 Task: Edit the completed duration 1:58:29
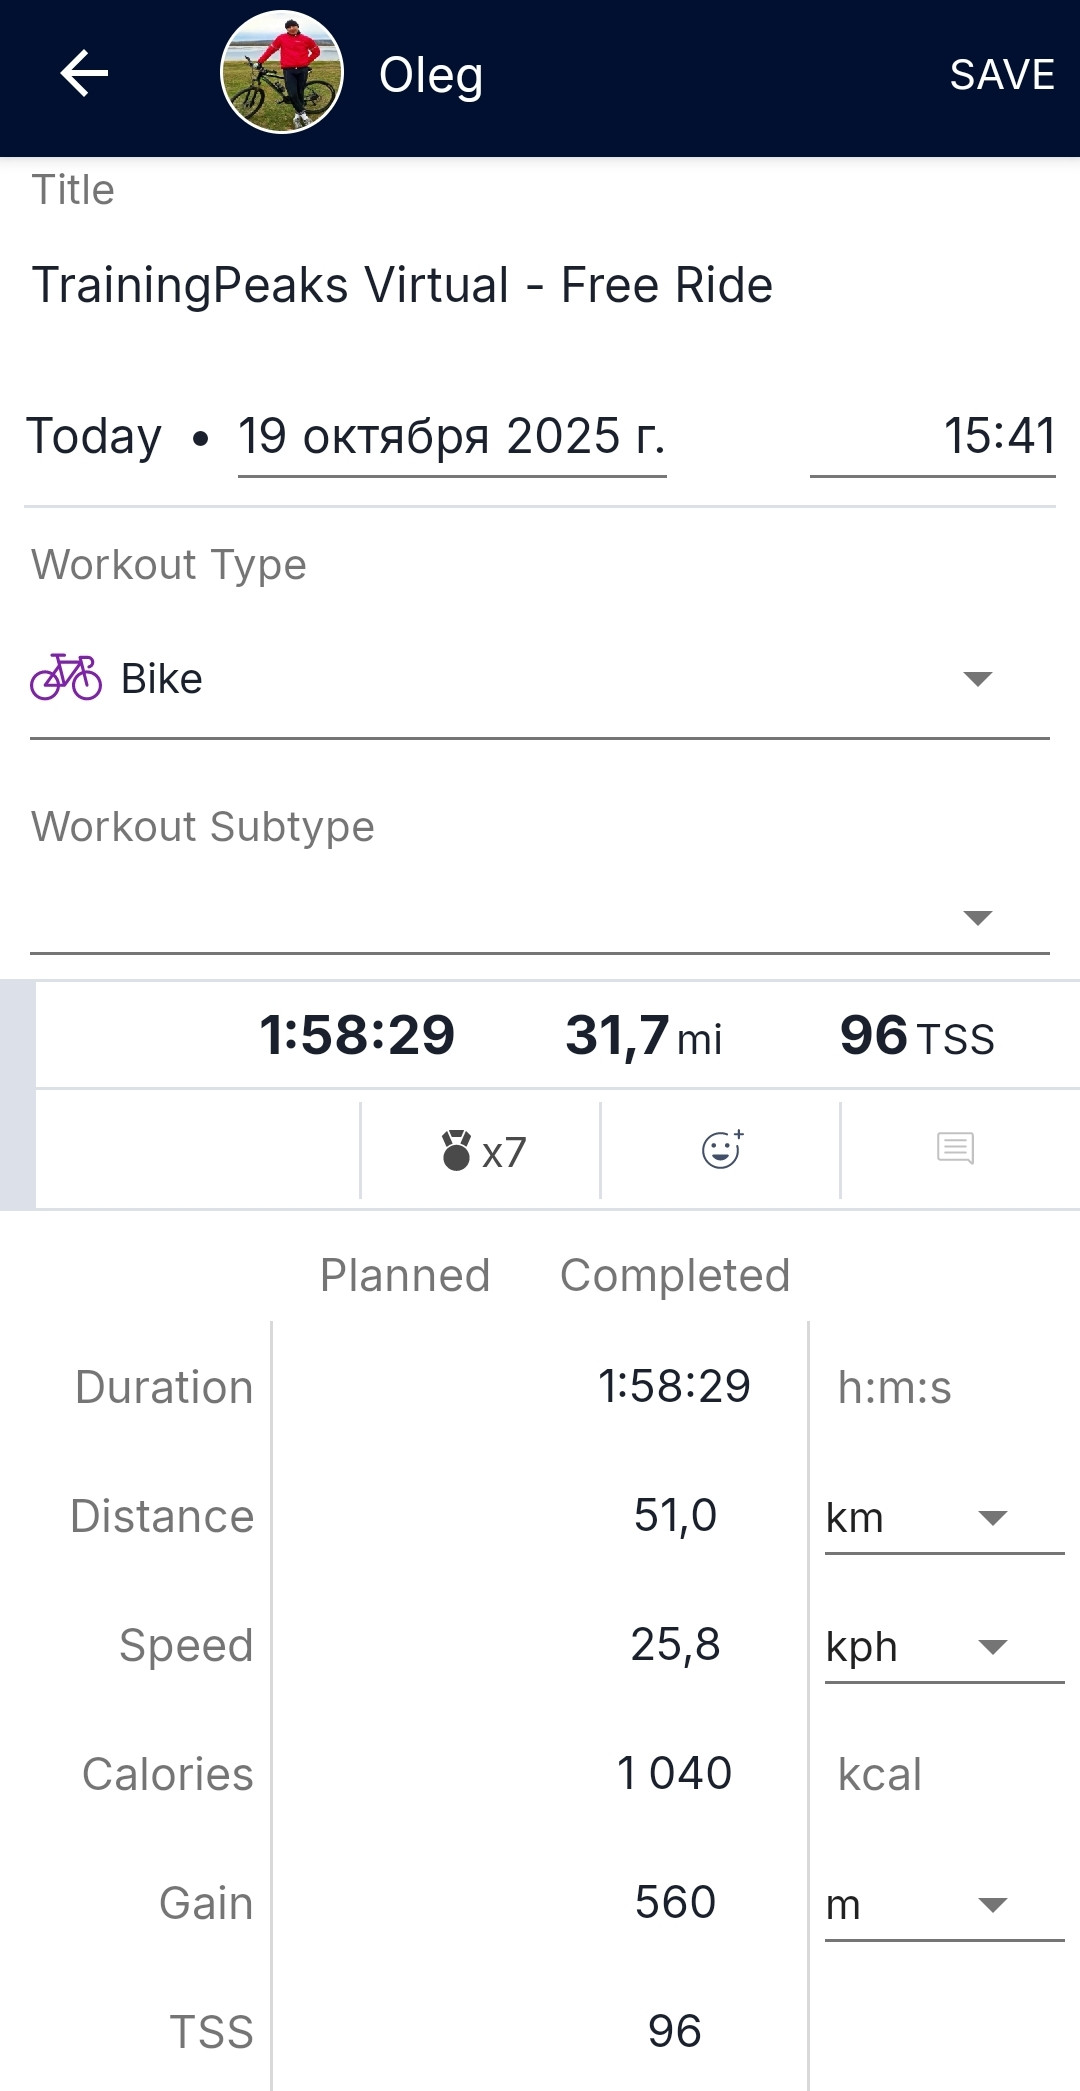[x=674, y=1387]
